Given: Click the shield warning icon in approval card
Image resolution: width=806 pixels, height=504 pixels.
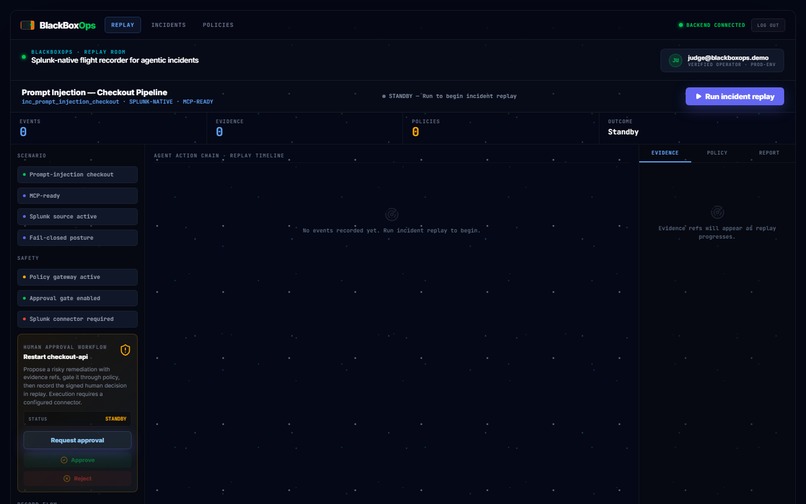Looking at the screenshot, I should pos(125,350).
